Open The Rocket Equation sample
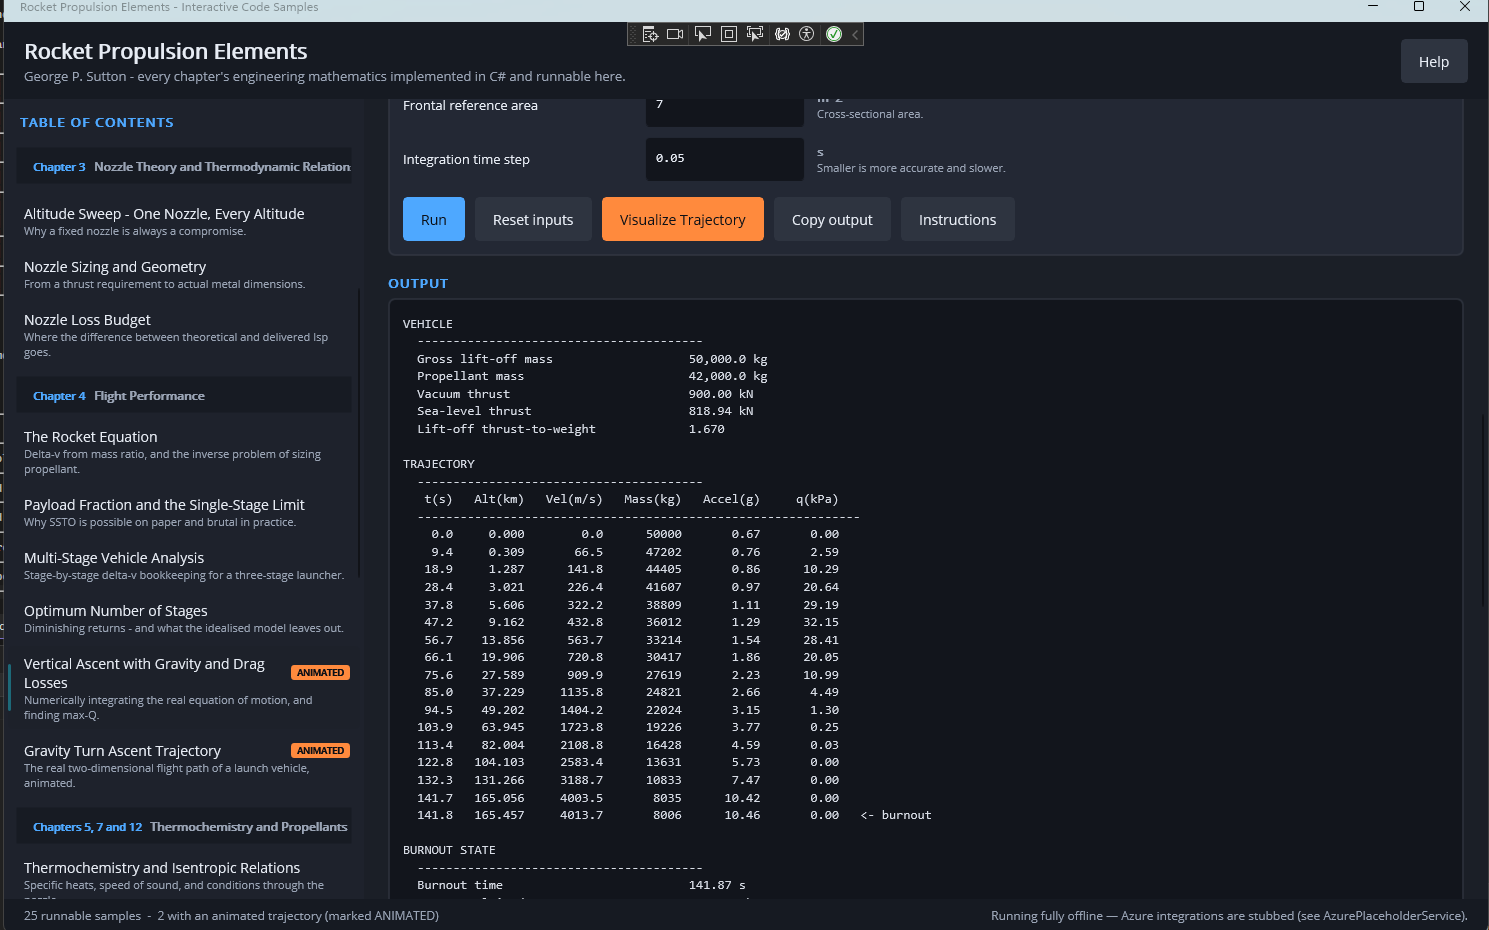This screenshot has width=1489, height=930. click(184, 452)
